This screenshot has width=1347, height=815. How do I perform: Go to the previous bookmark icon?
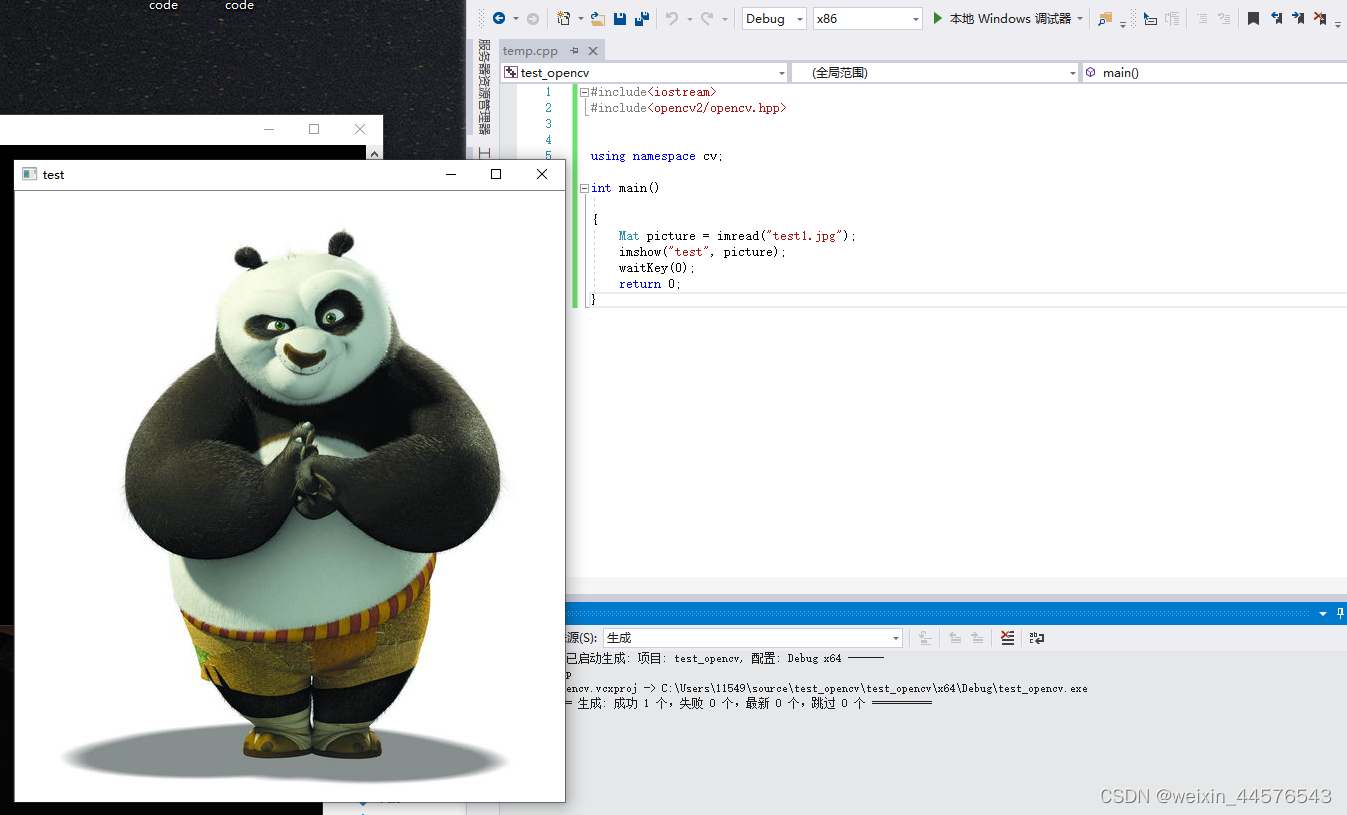tap(1276, 18)
